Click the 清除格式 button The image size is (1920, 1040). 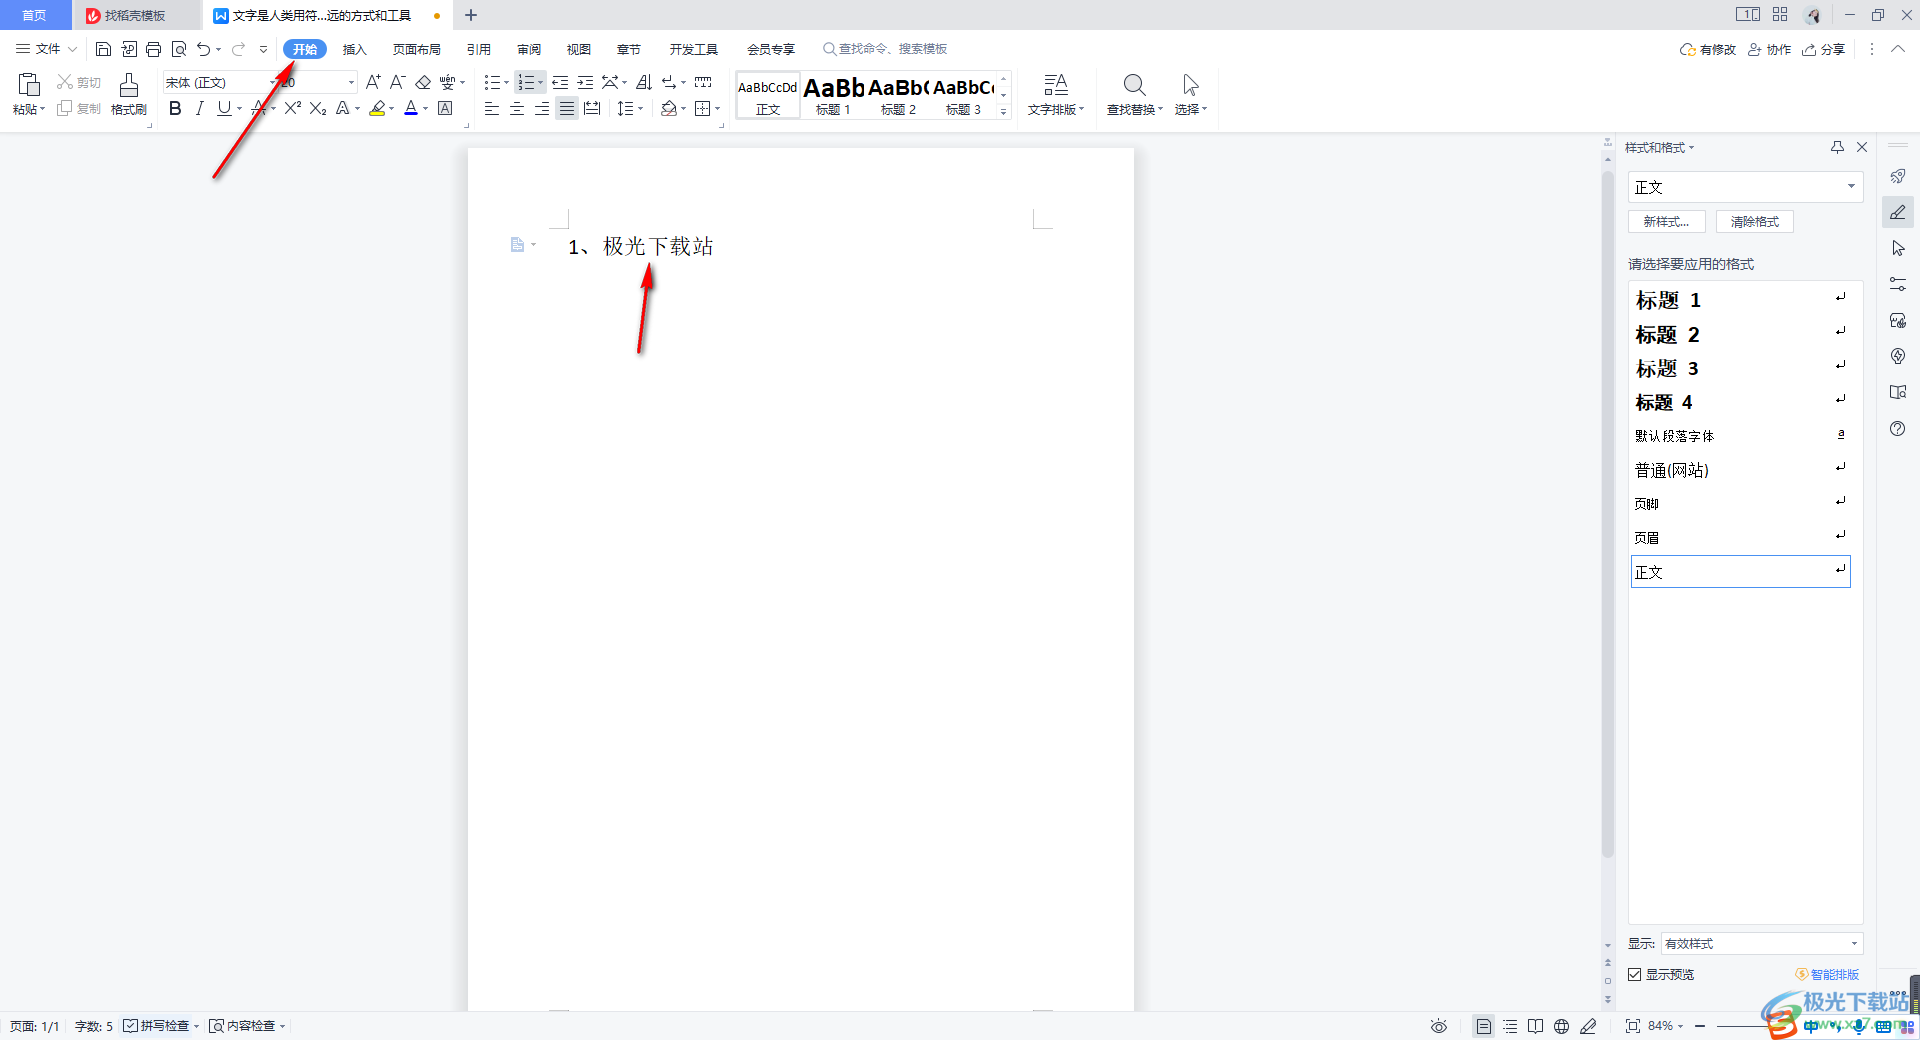coord(1755,221)
